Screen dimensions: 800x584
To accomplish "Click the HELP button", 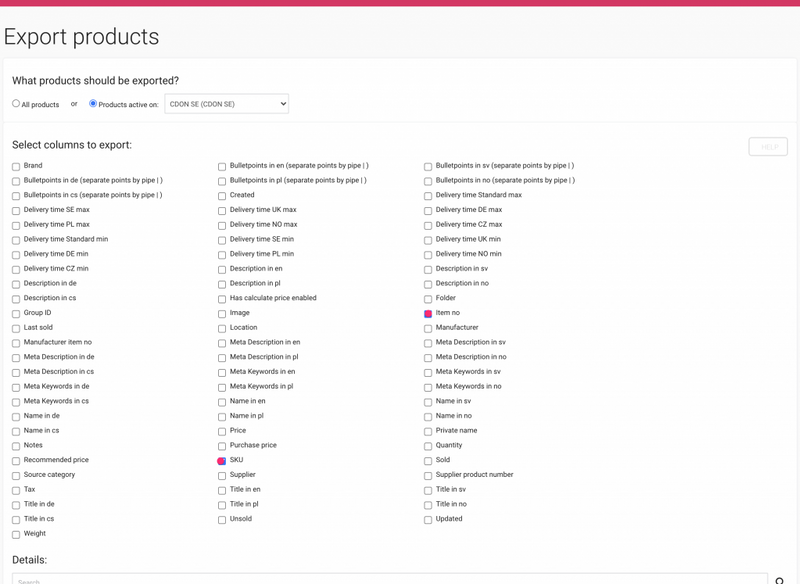I will (x=768, y=147).
